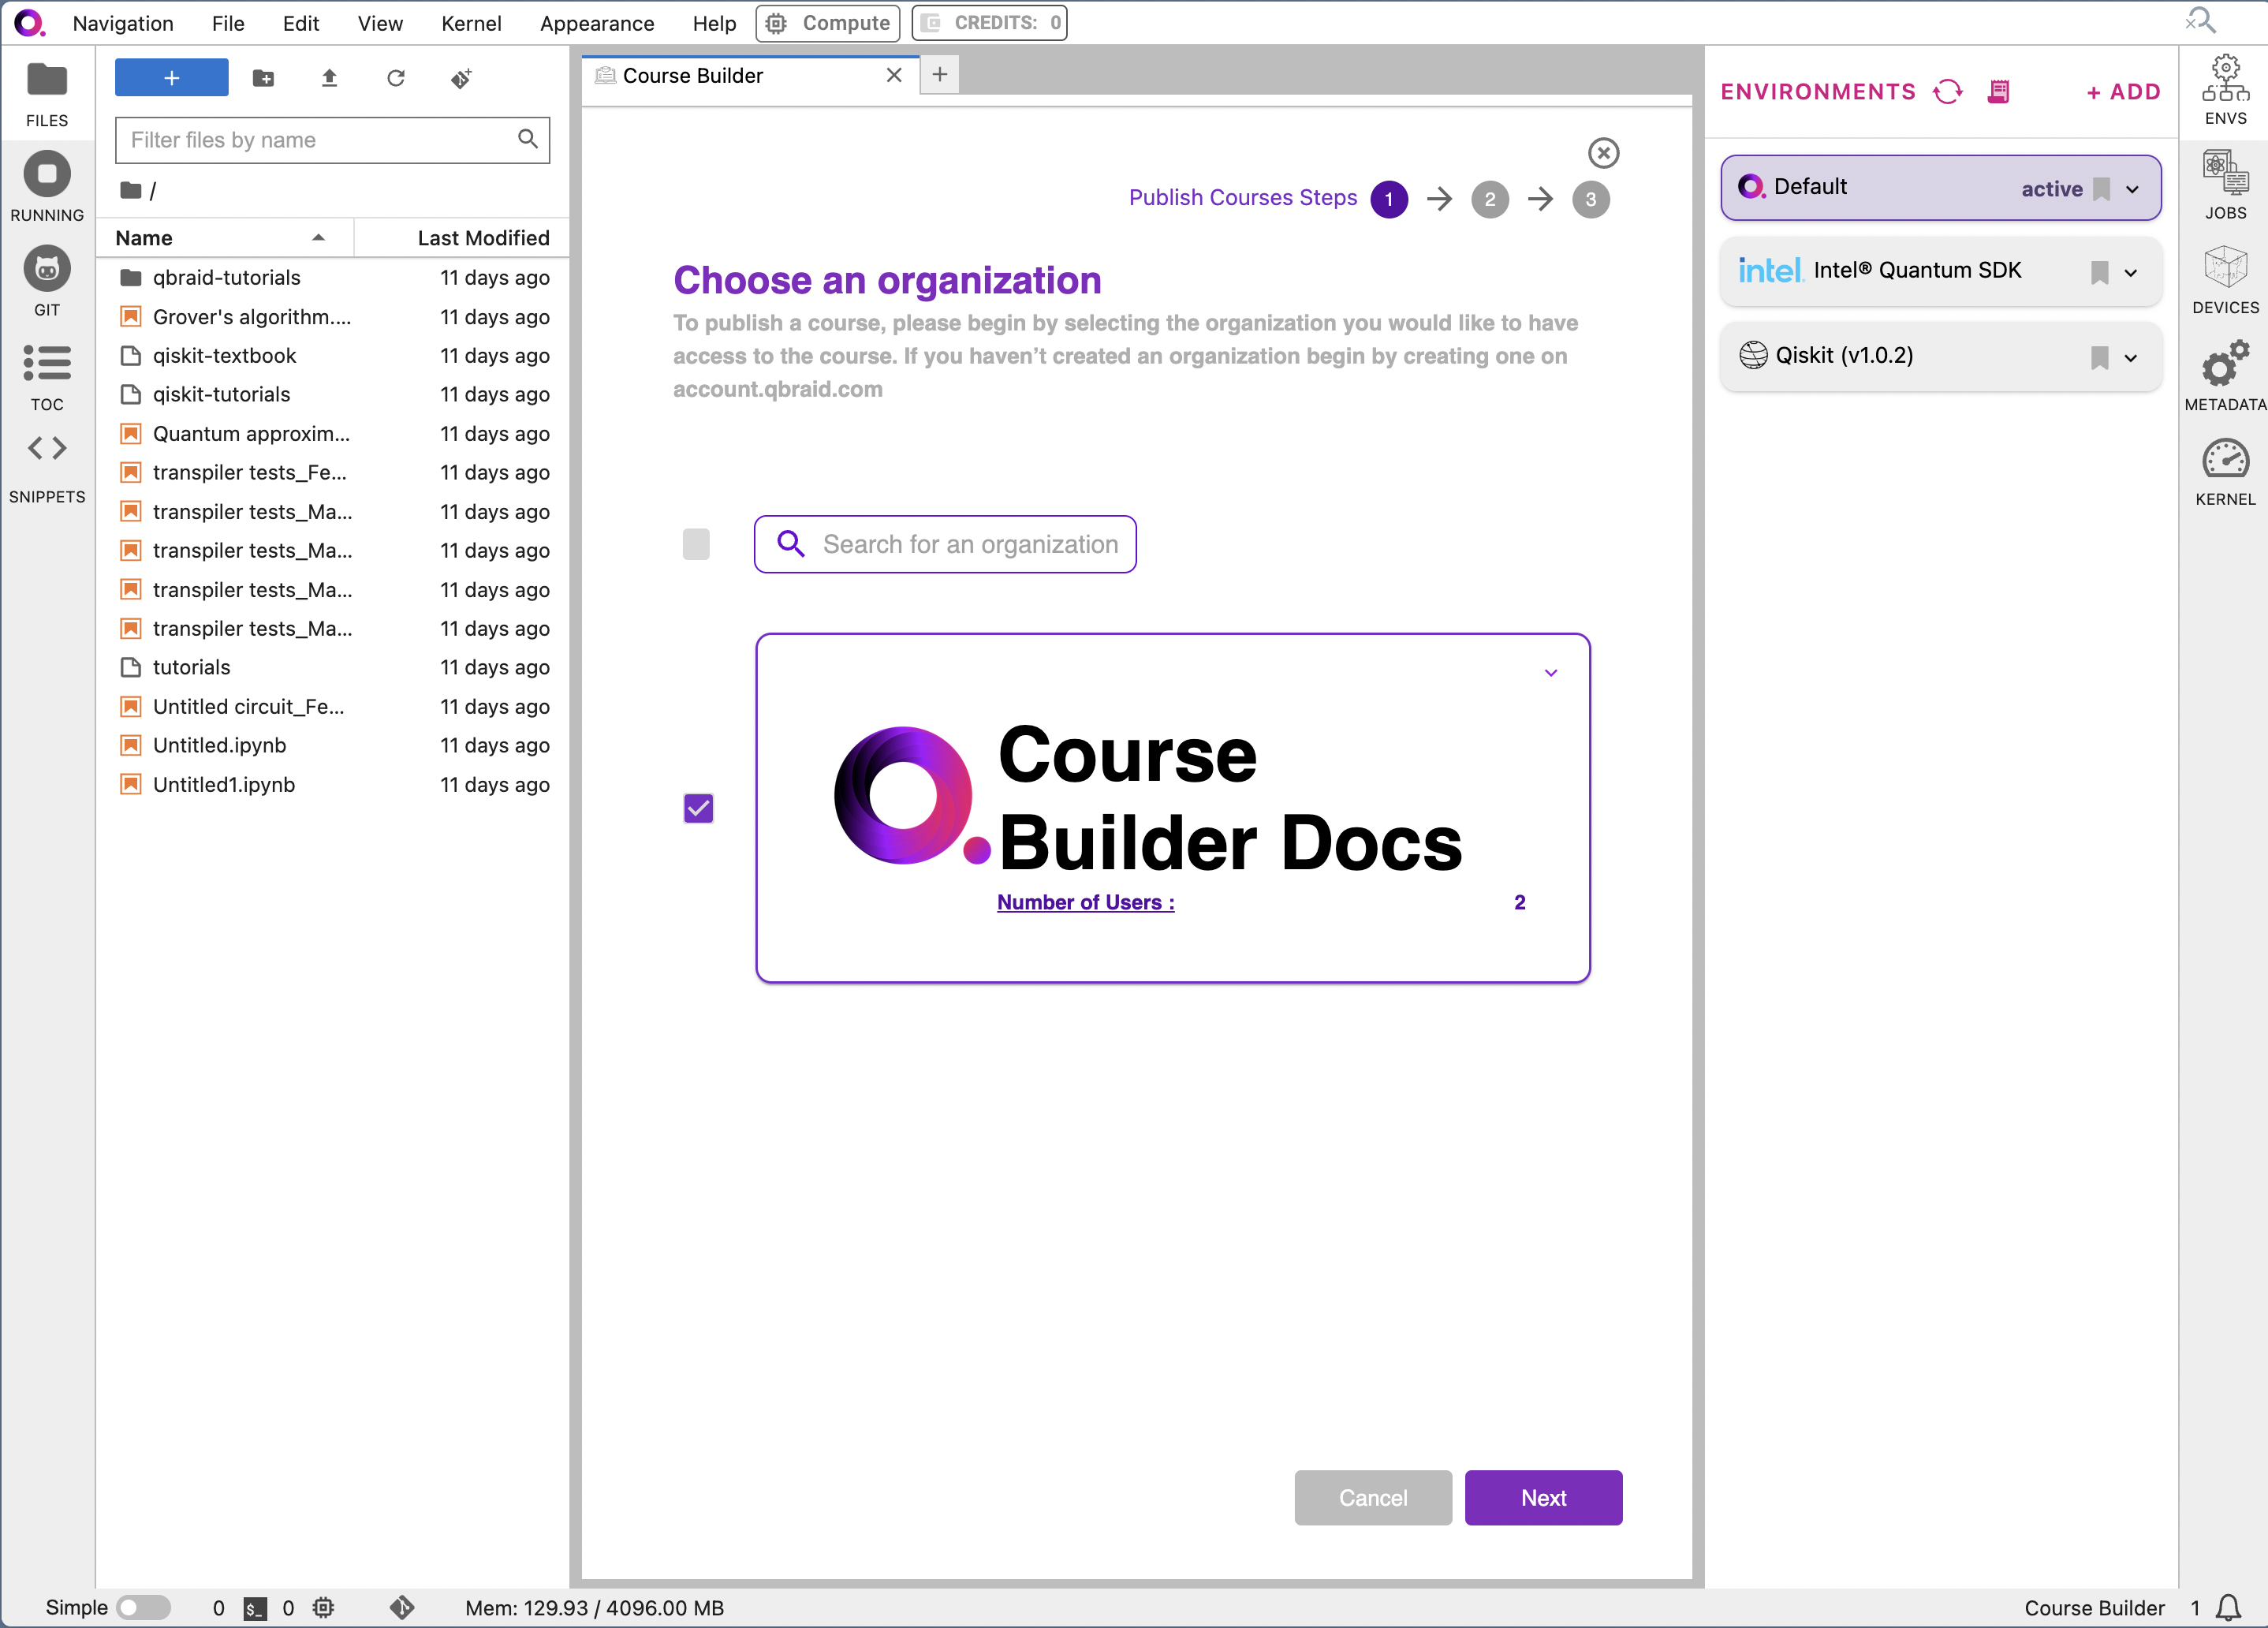The width and height of the screenshot is (2268, 1628).
Task: Check the select-all box beside organization search
Action: (696, 544)
